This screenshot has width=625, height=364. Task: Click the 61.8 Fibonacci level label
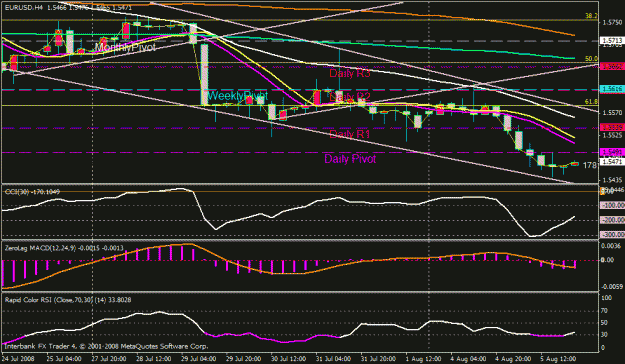tap(591, 102)
